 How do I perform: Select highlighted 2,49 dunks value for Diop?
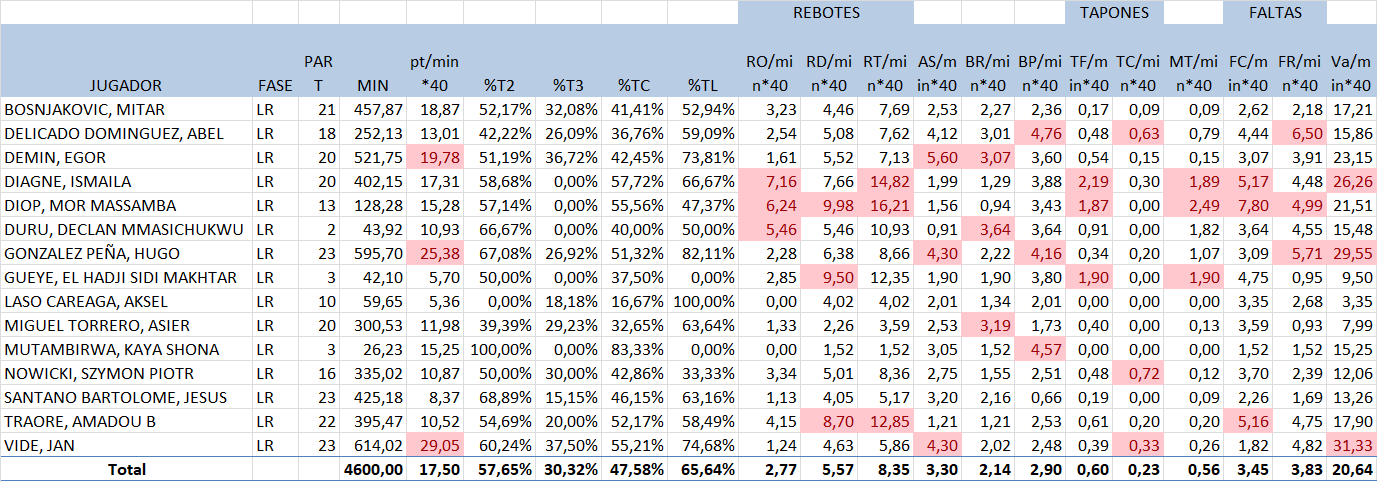[1194, 205]
